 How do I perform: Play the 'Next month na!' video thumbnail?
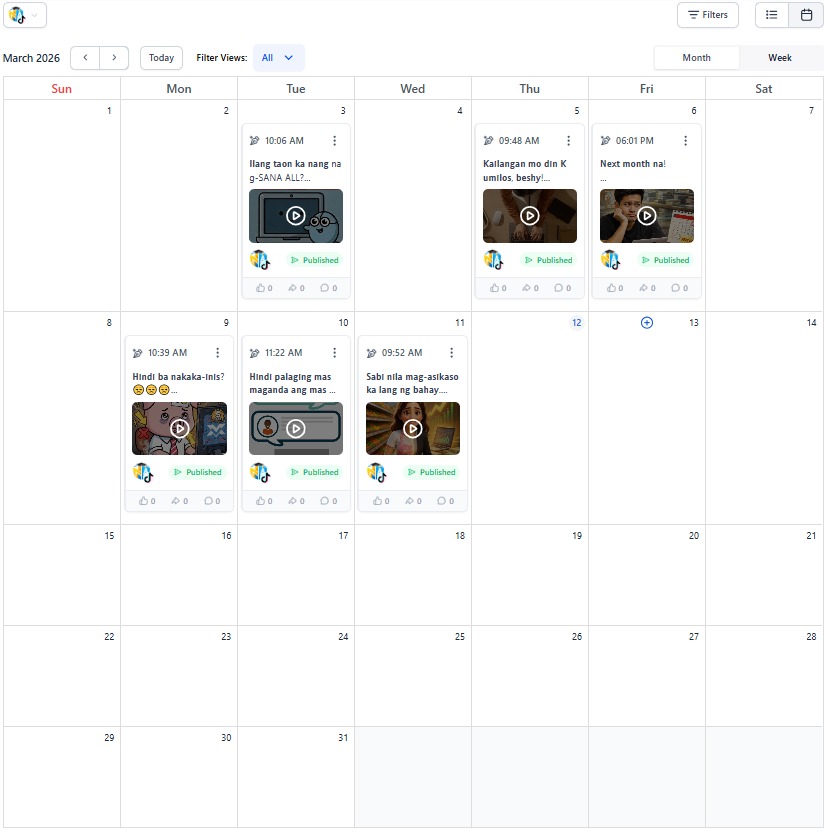(647, 216)
